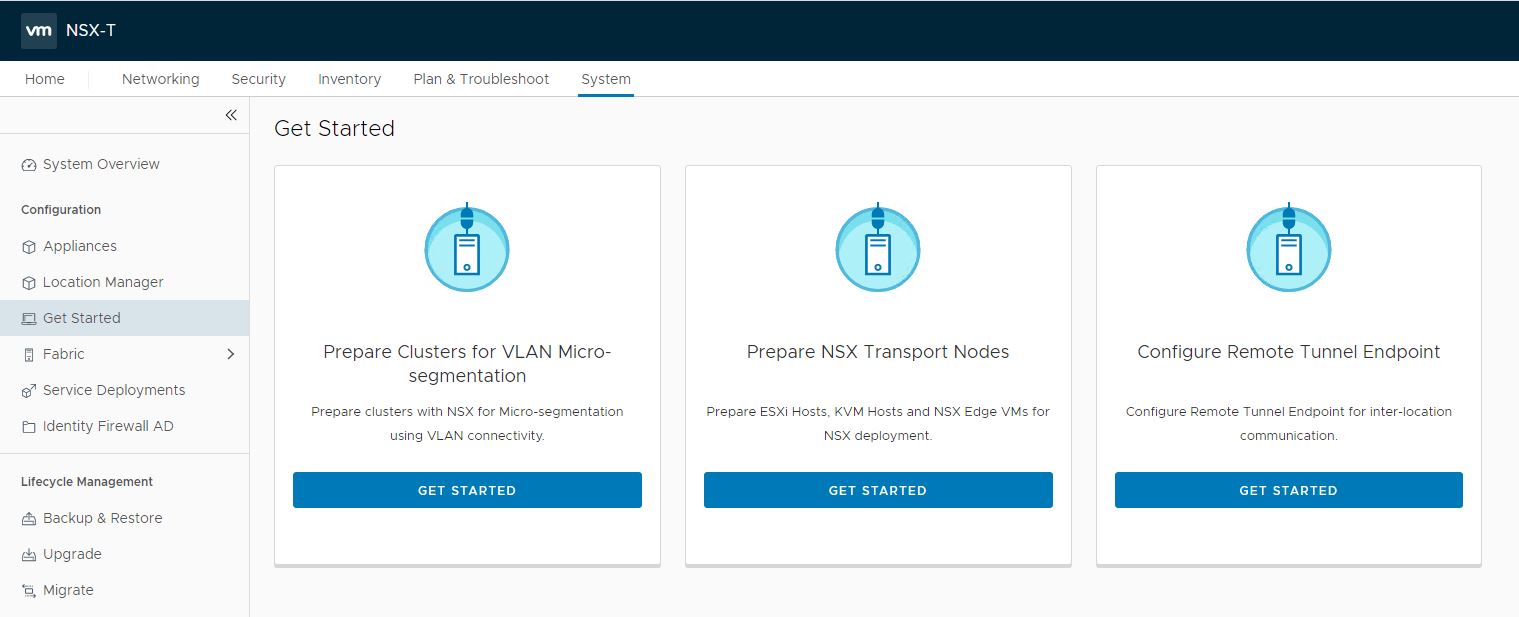The height and width of the screenshot is (617, 1519).
Task: Expand the Fabric submenu arrow
Action: [x=231, y=354]
